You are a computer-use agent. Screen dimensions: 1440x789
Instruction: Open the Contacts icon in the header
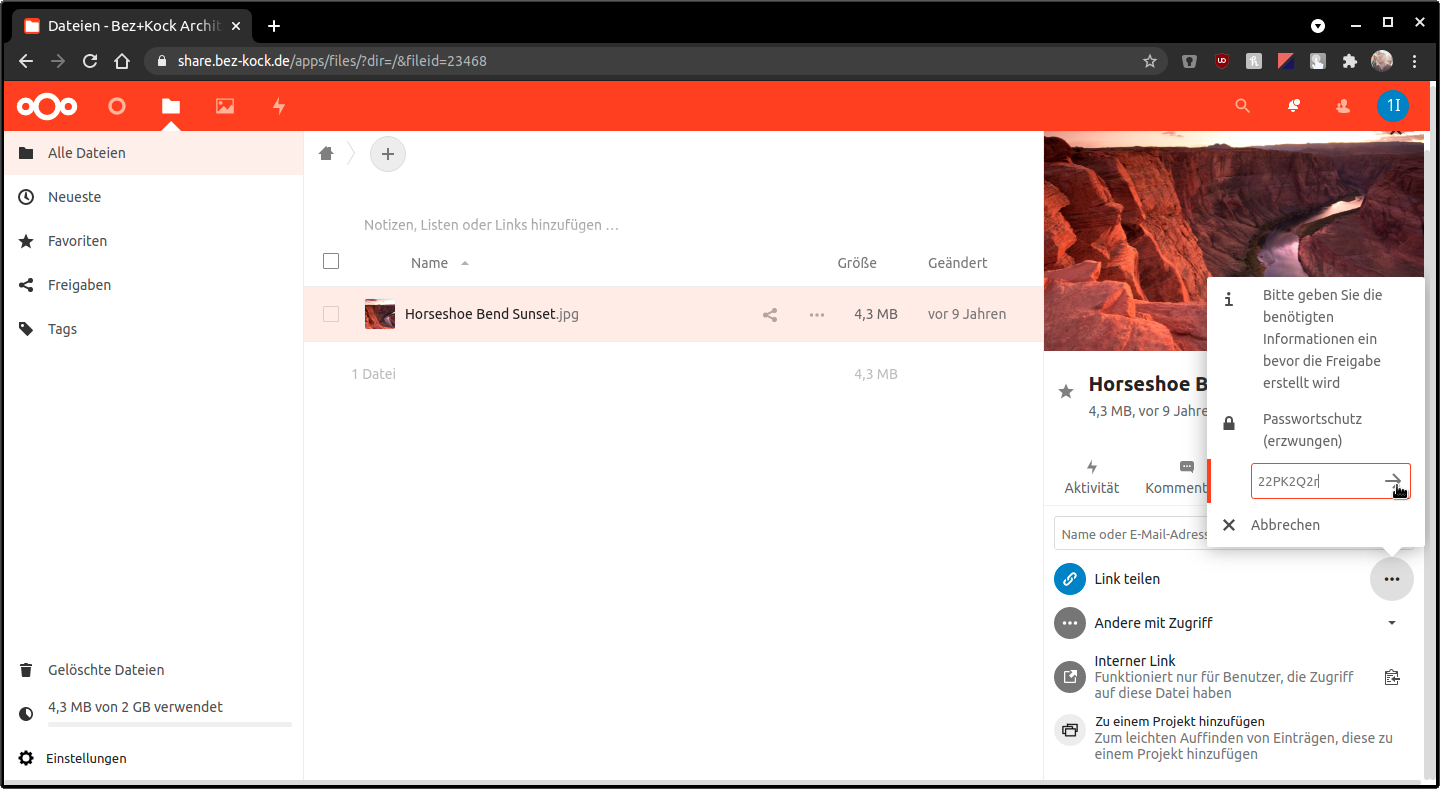coord(1343,106)
